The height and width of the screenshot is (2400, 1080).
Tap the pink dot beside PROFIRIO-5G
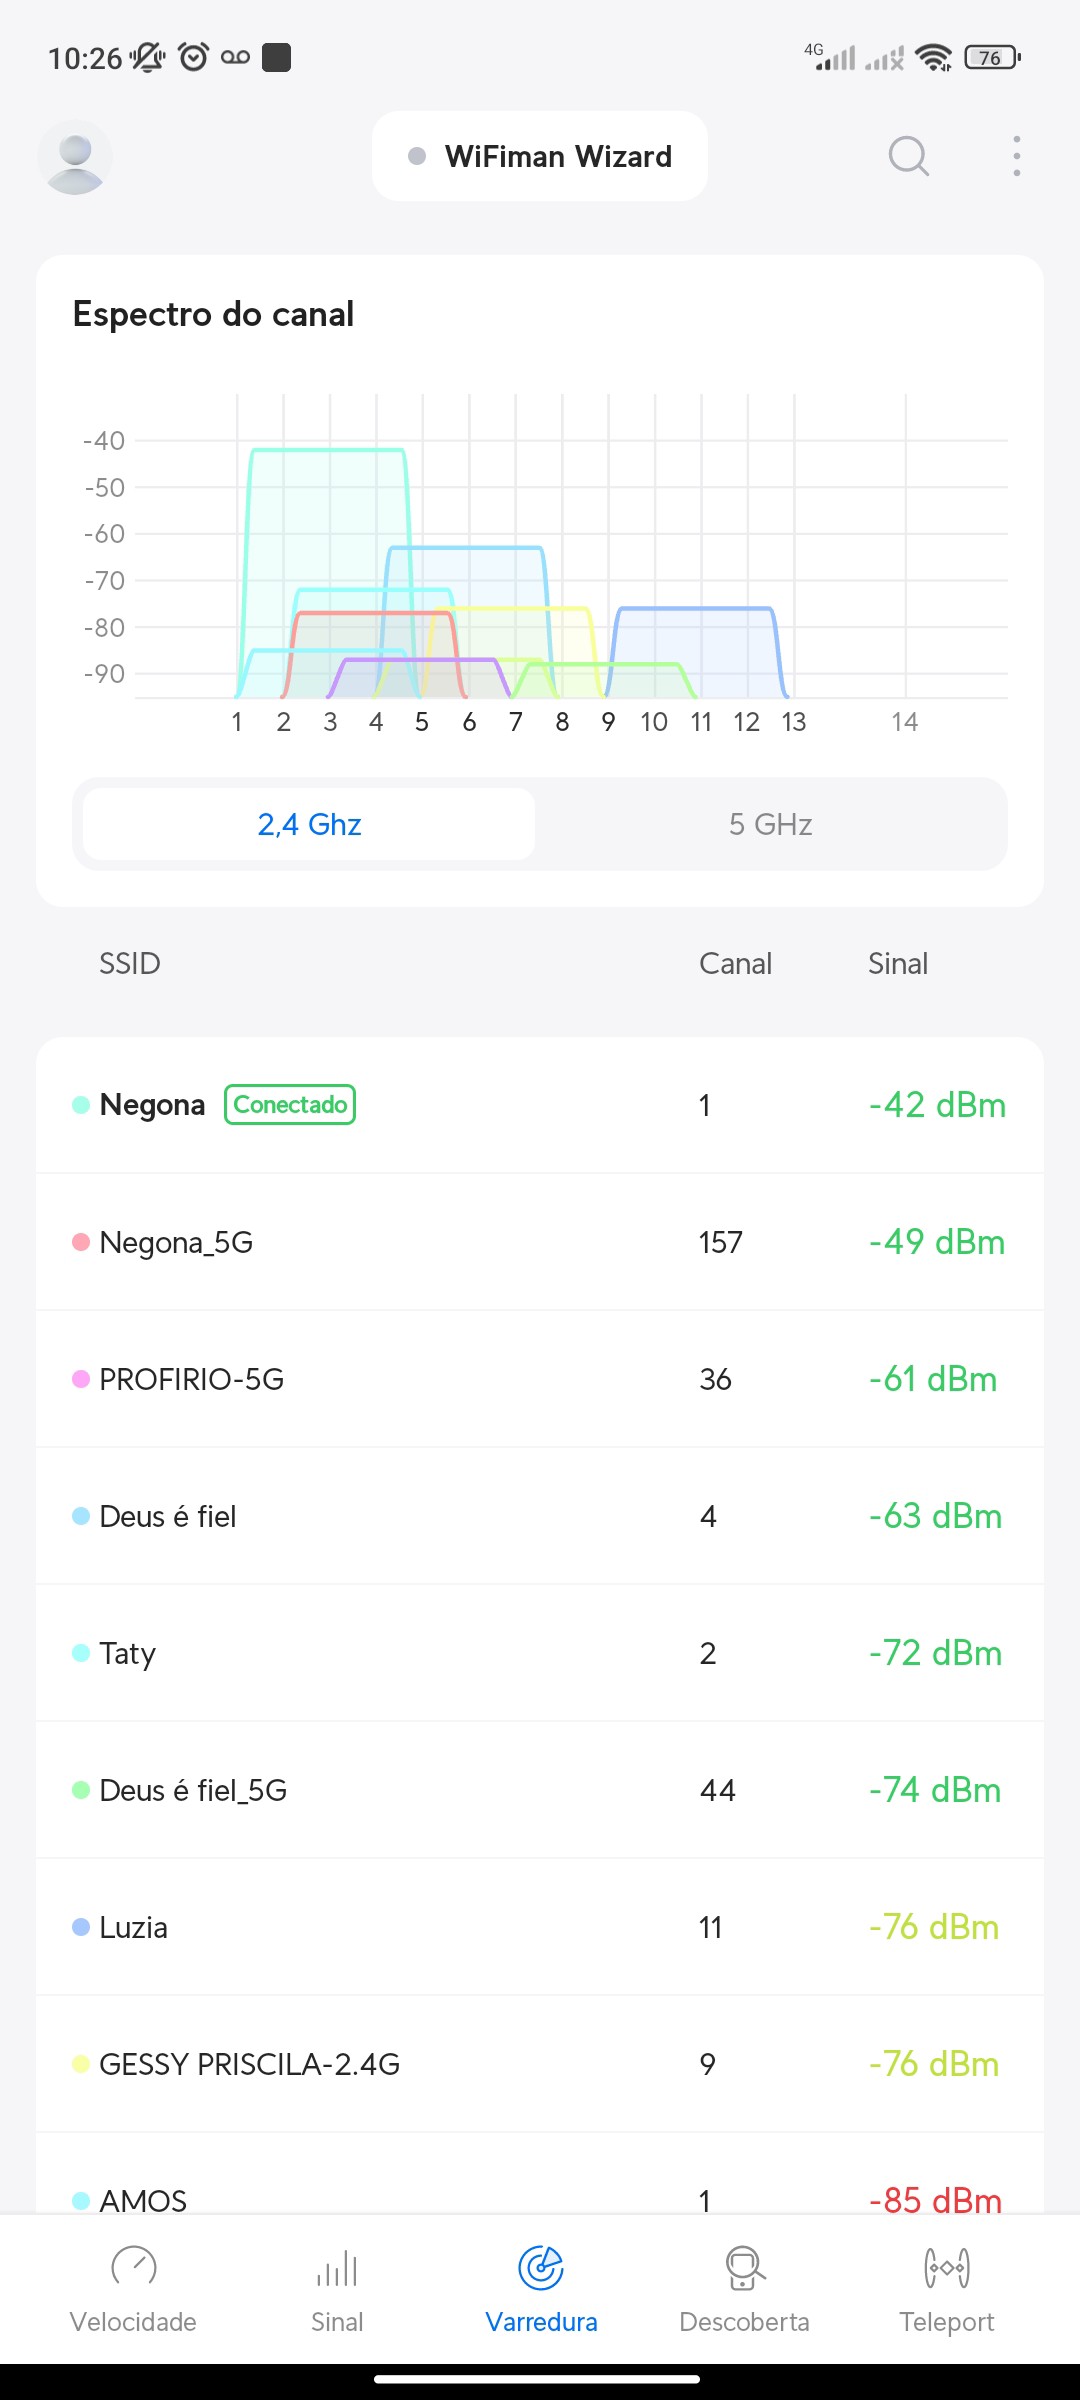point(81,1379)
